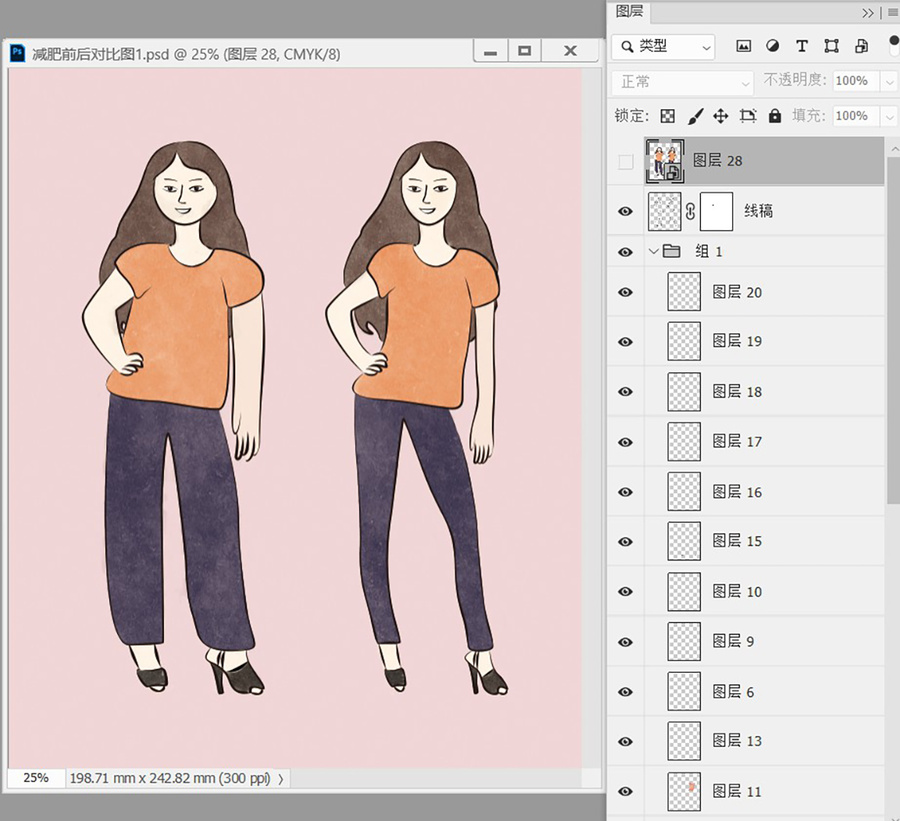
Task: Toggle visibility of 图层 19
Action: click(626, 342)
